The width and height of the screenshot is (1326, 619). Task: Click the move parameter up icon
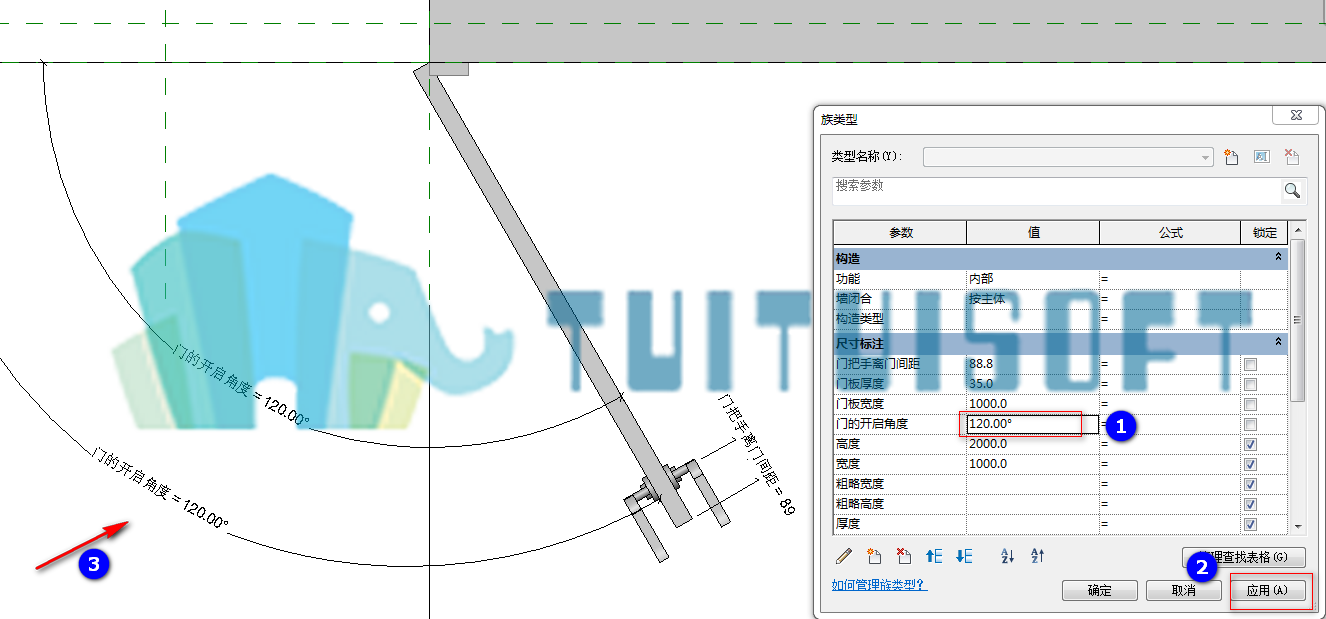[x=934, y=556]
